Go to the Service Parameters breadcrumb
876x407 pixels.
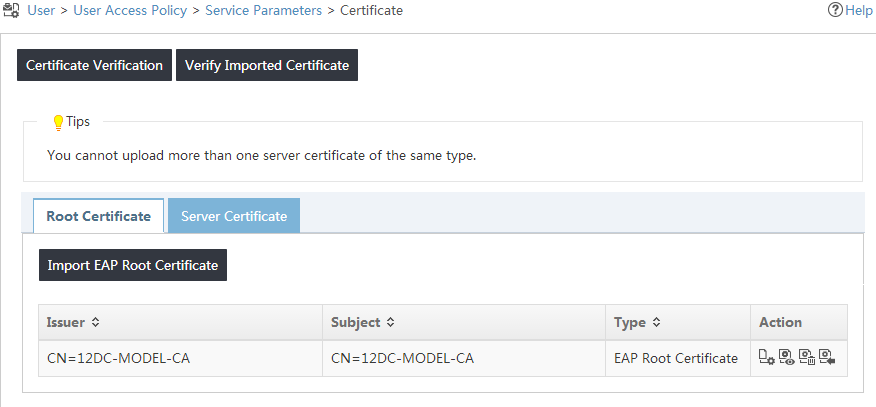pyautogui.click(x=264, y=11)
